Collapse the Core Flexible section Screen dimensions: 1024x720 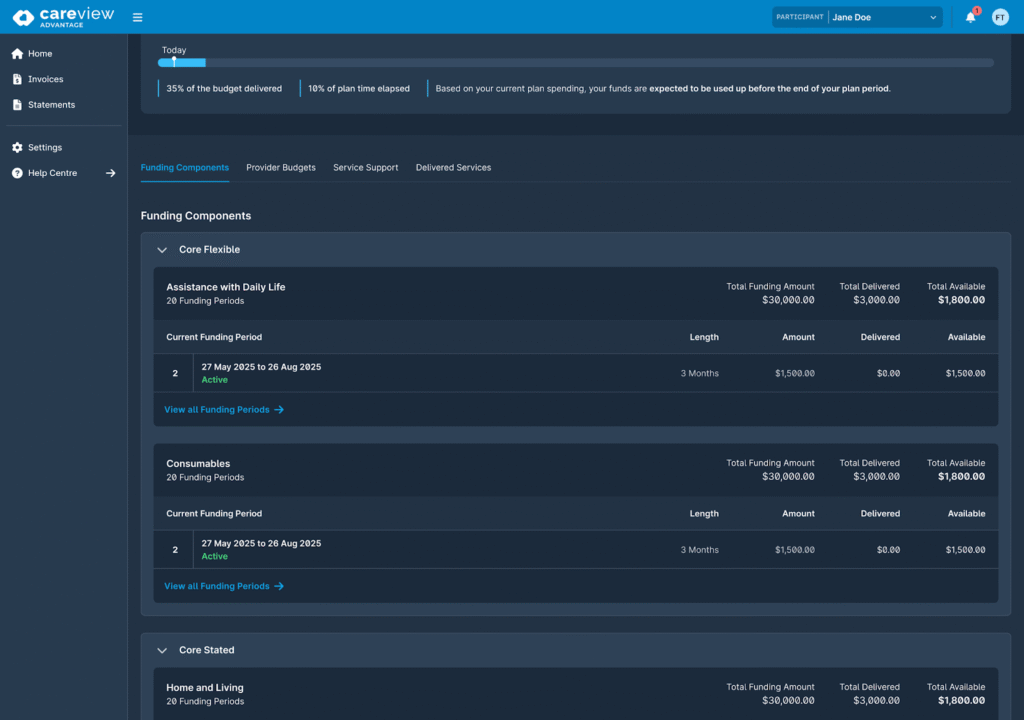[x=162, y=250]
